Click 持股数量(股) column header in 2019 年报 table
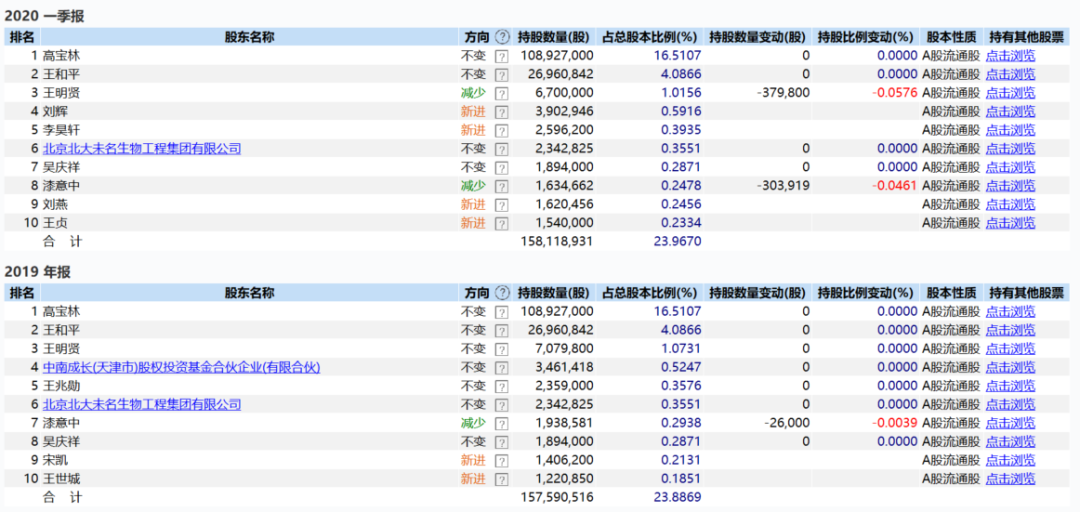The width and height of the screenshot is (1080, 512). click(555, 293)
